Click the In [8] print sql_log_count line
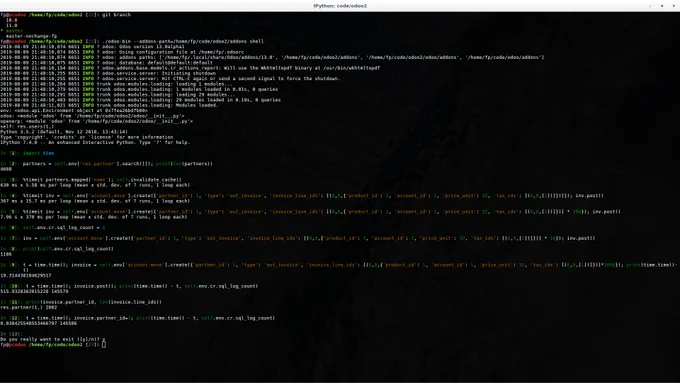The height and width of the screenshot is (383, 680). [57, 249]
